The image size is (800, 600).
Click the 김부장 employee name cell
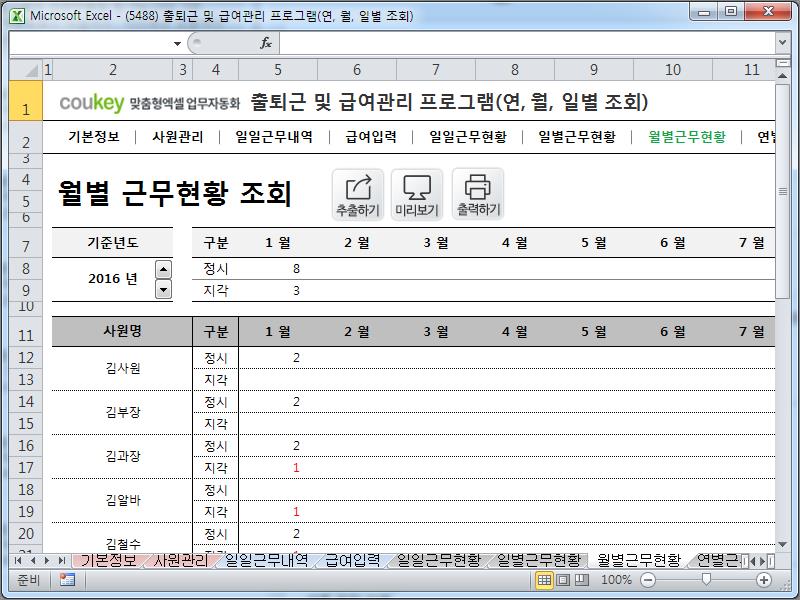(x=122, y=412)
